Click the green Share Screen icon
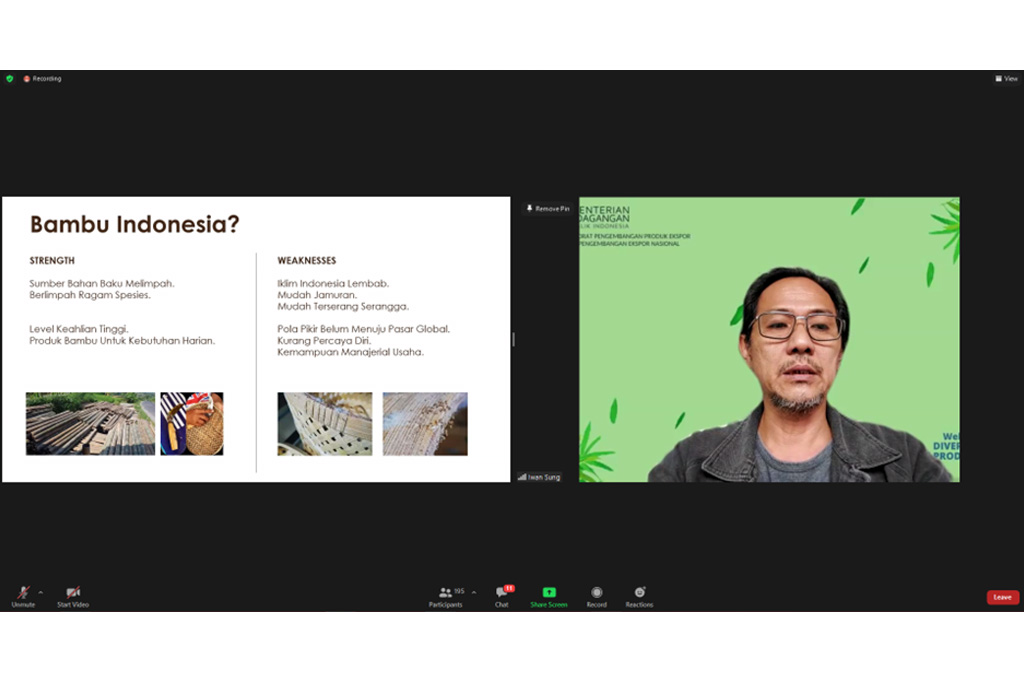The height and width of the screenshot is (682, 1024). pos(548,593)
